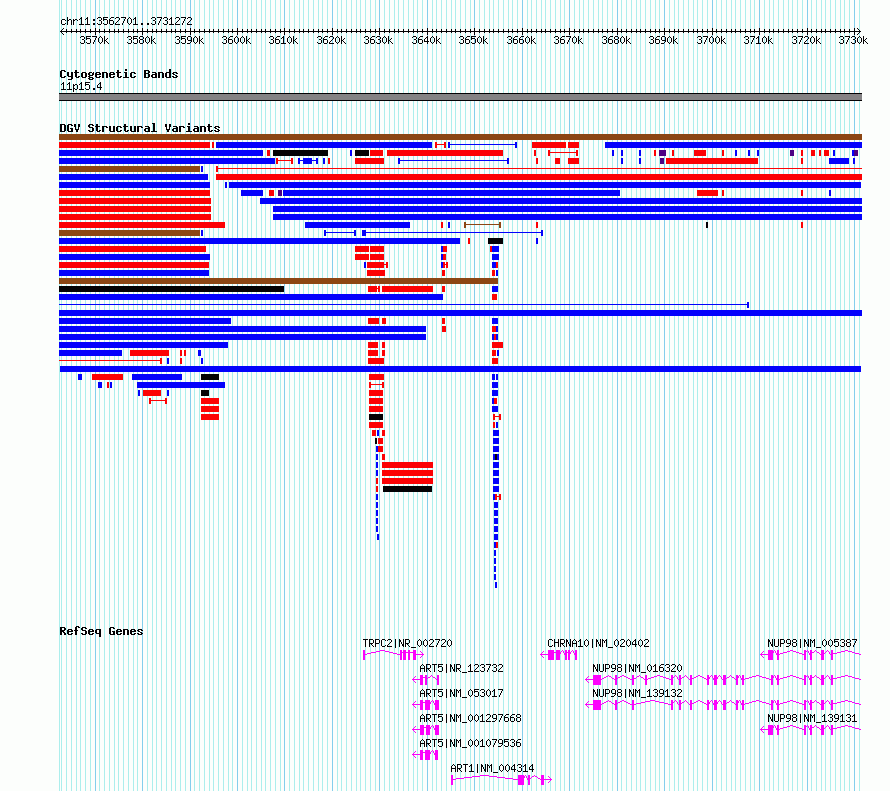Open the ART5|NM_001297668 transcript

click(x=470, y=718)
